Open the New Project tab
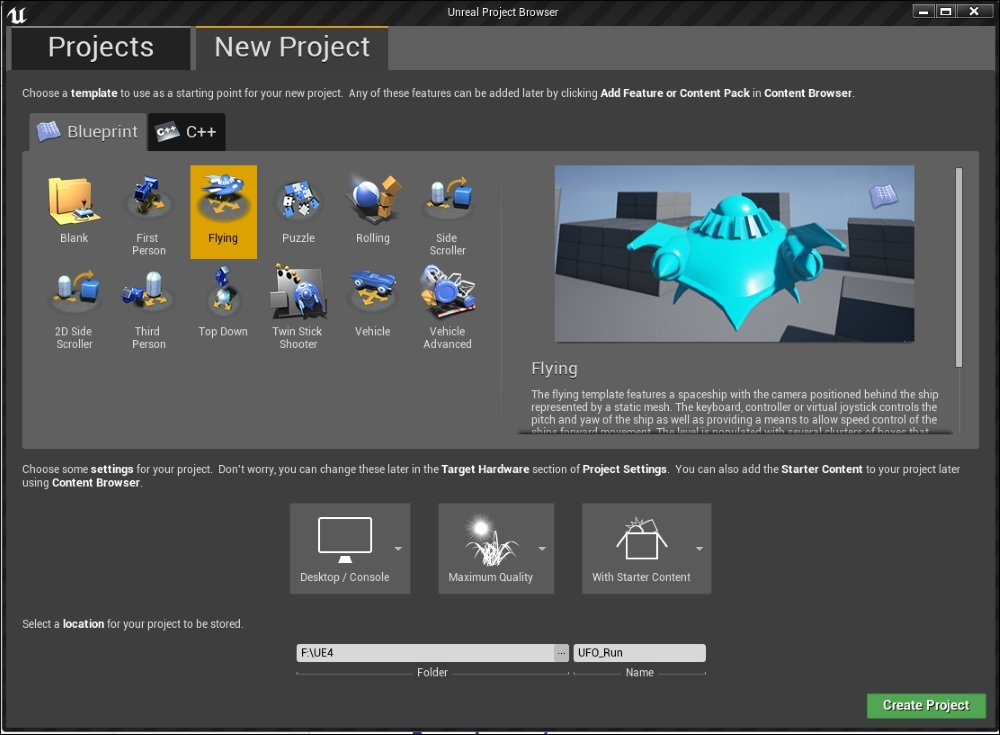Viewport: 1000px width, 735px height. 292,48
